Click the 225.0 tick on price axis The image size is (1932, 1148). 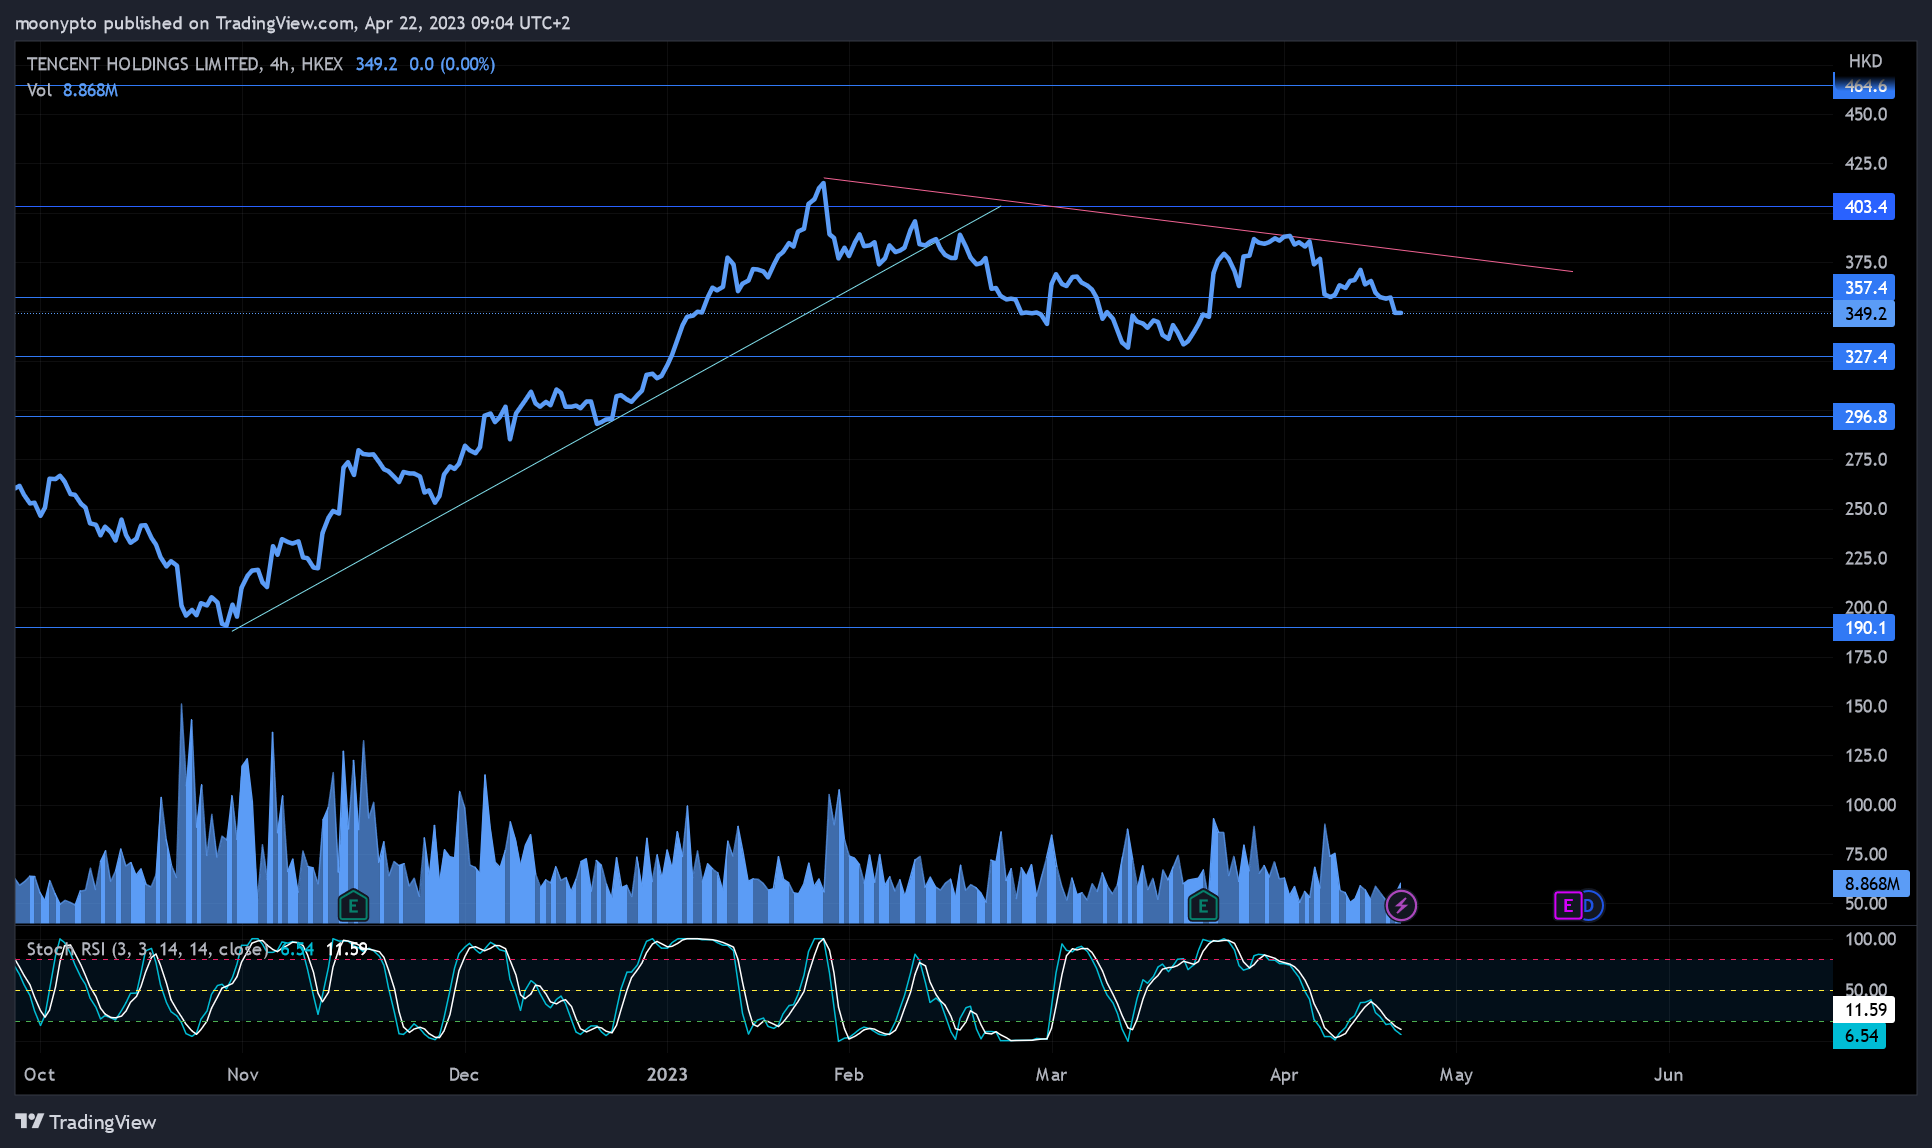pos(1866,558)
